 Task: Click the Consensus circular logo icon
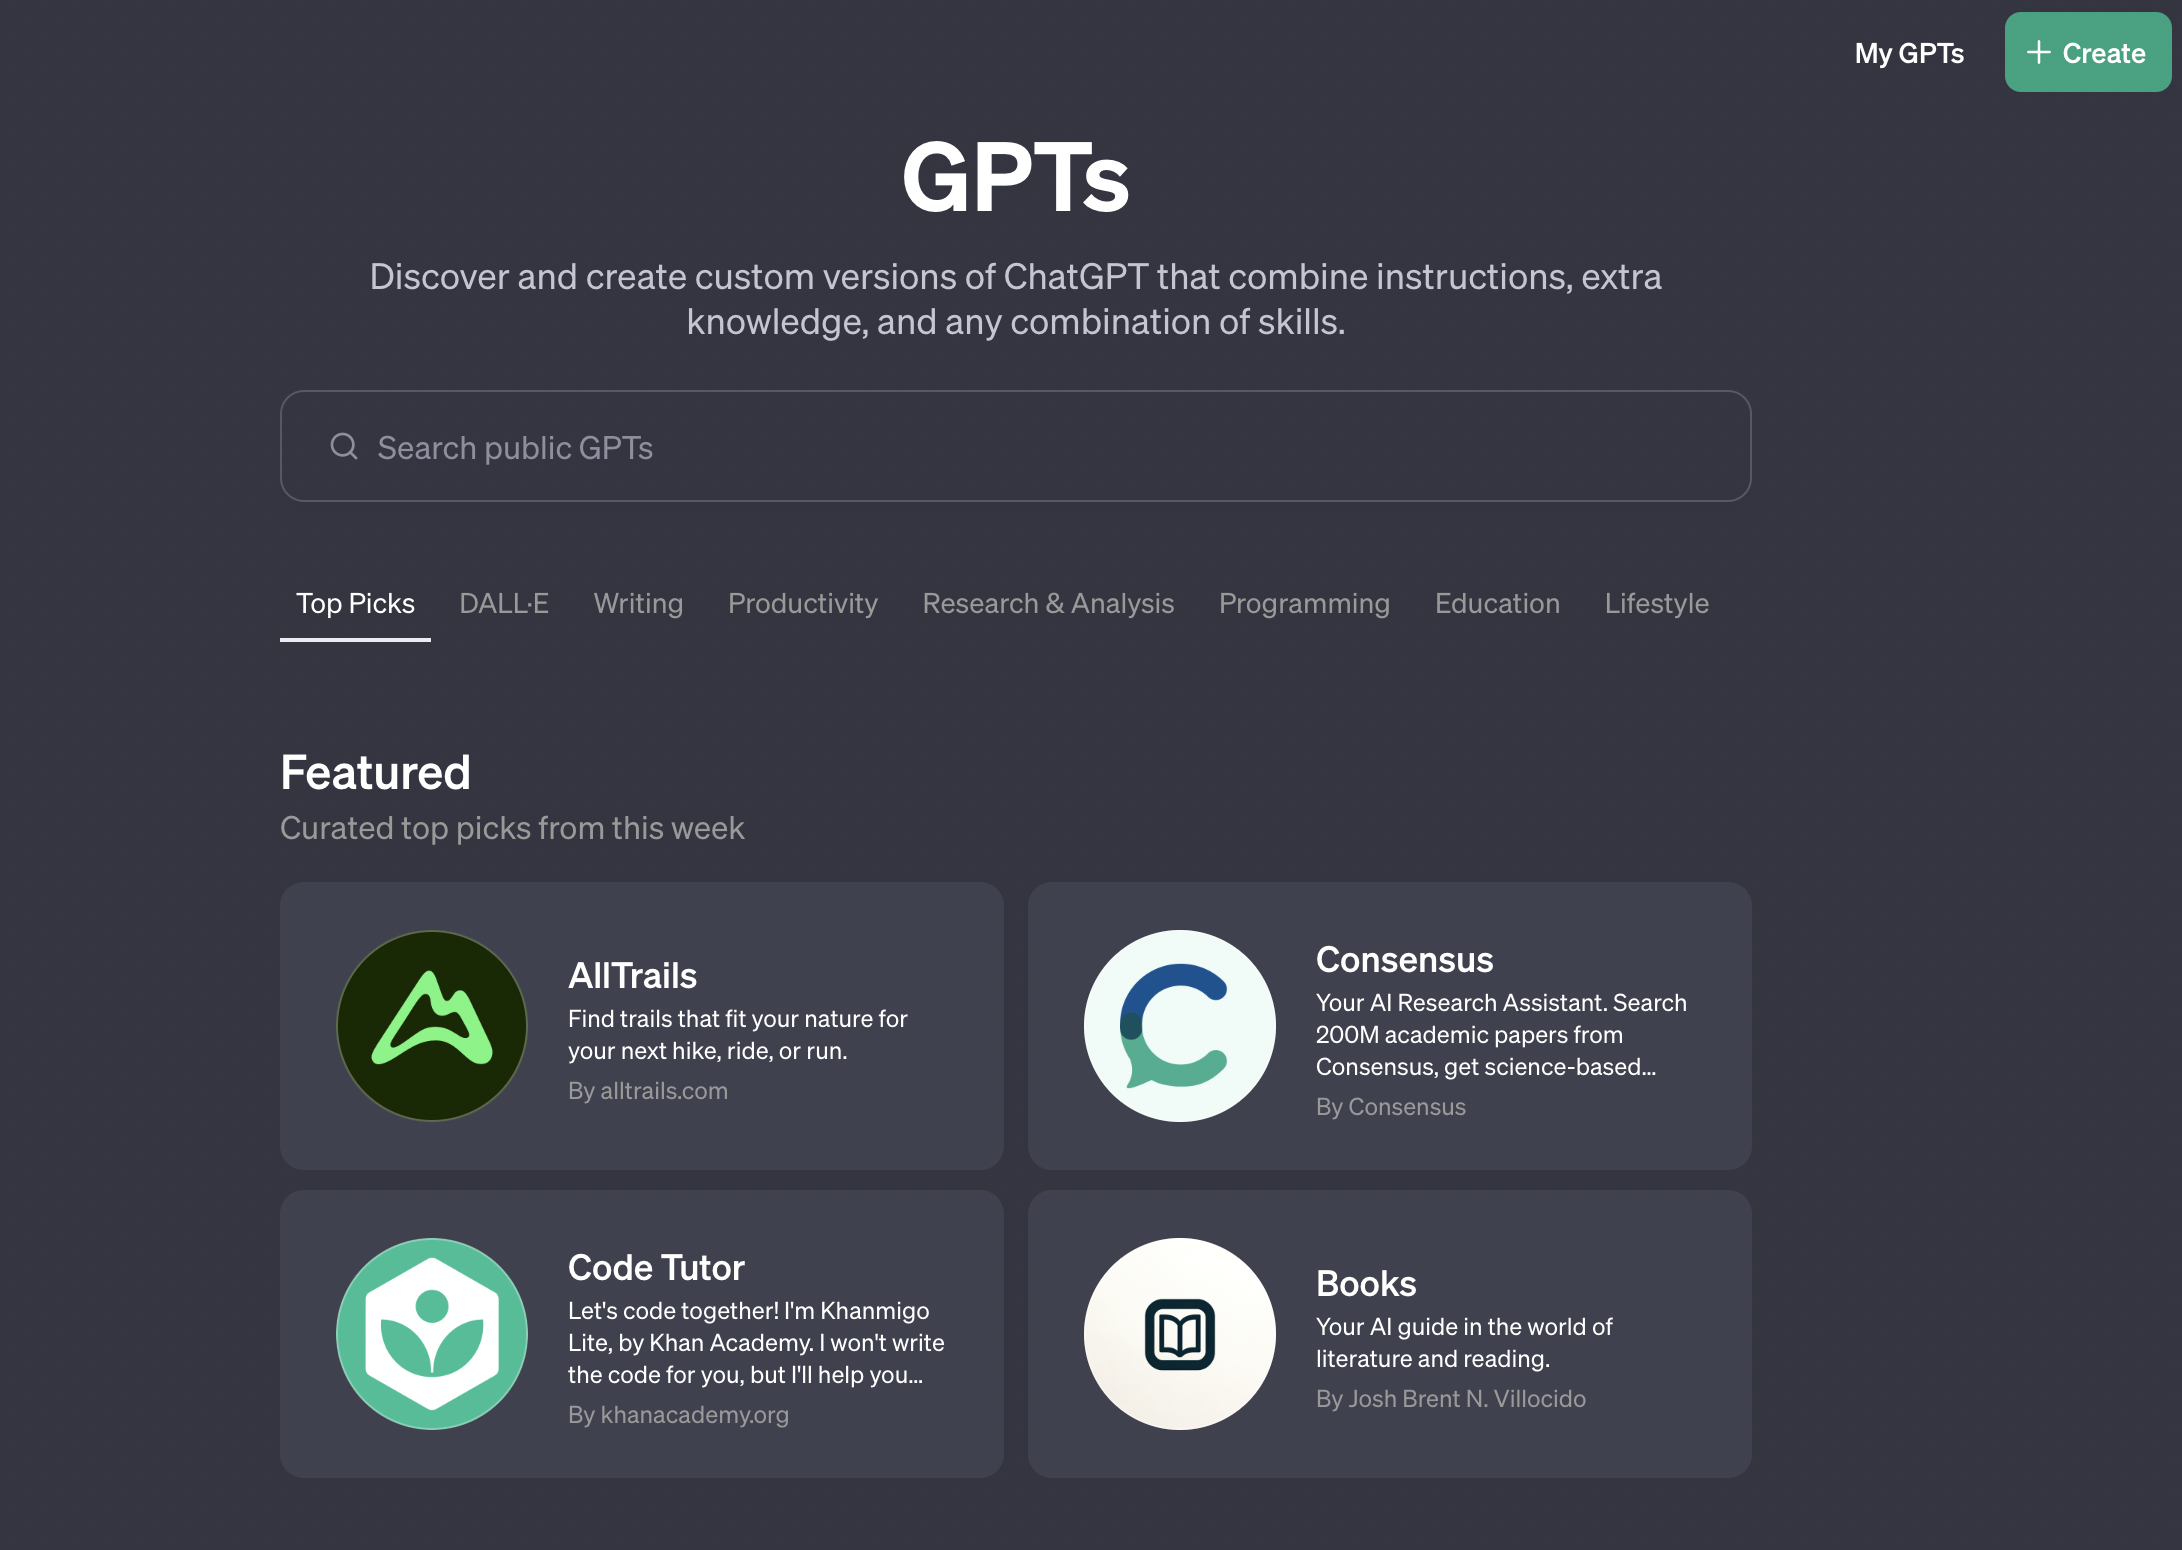(x=1180, y=1026)
